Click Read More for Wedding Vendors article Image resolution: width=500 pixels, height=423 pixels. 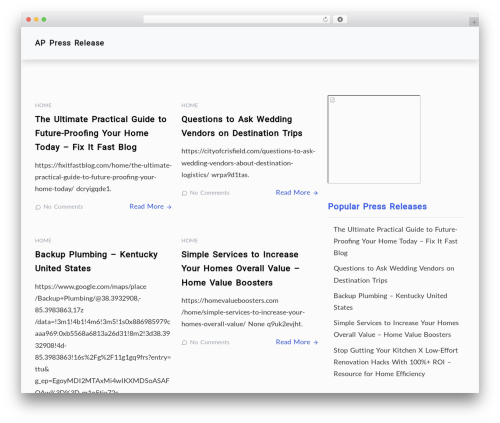pos(297,193)
